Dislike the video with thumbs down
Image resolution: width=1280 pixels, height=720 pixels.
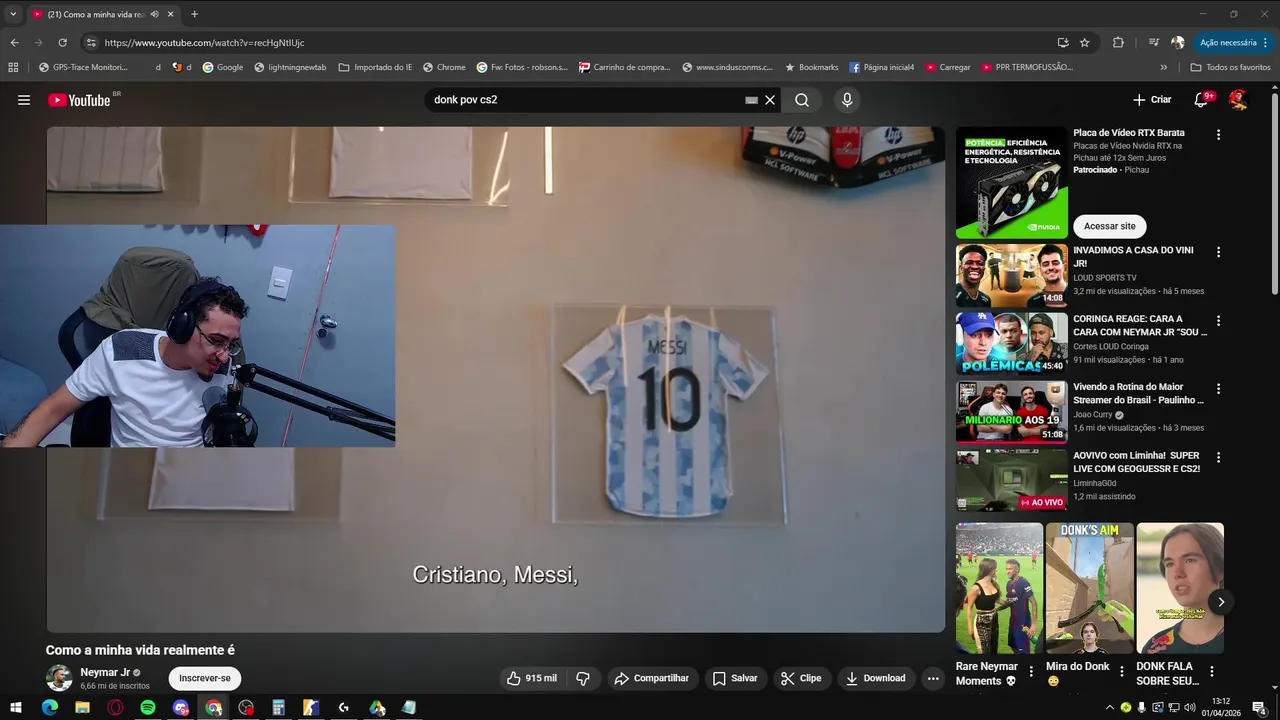pos(583,678)
